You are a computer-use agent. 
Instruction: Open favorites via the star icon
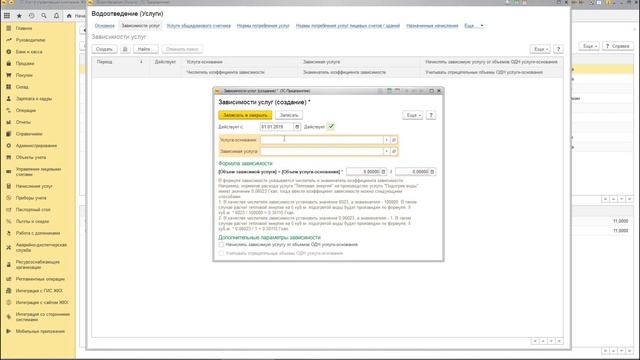[x=19, y=16]
